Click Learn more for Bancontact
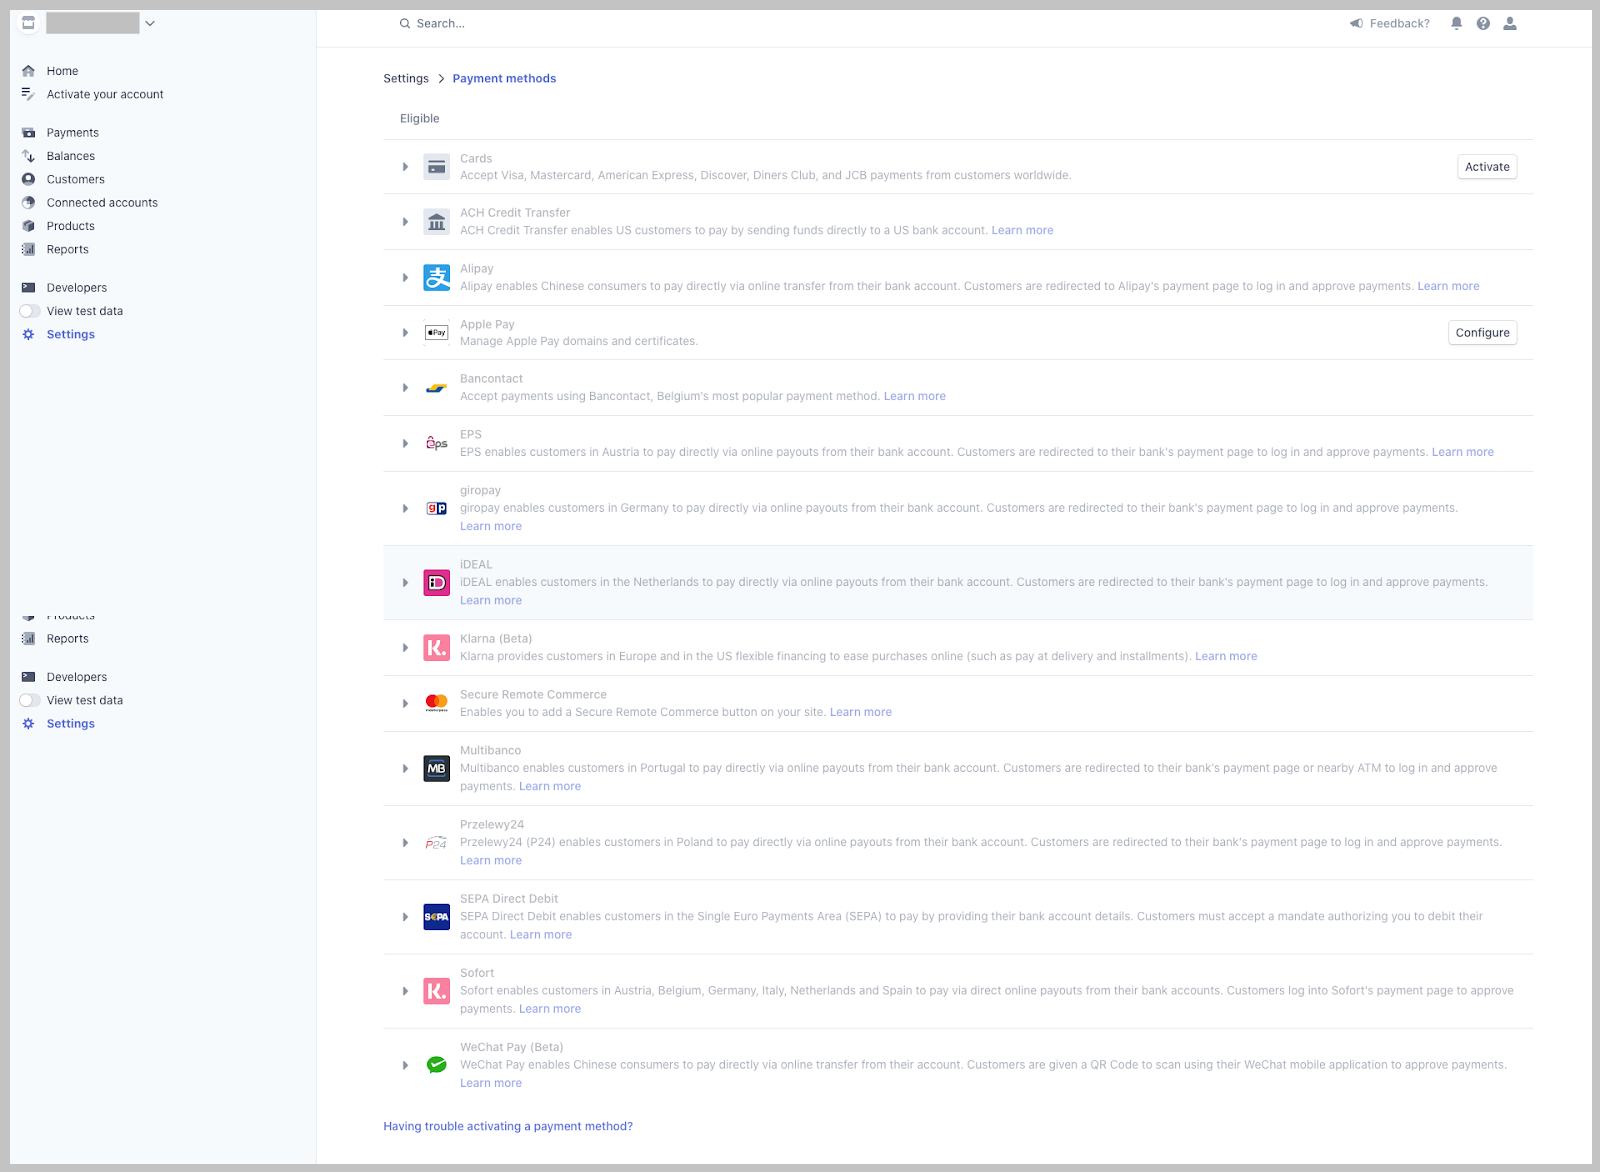The height and width of the screenshot is (1172, 1600). click(915, 396)
